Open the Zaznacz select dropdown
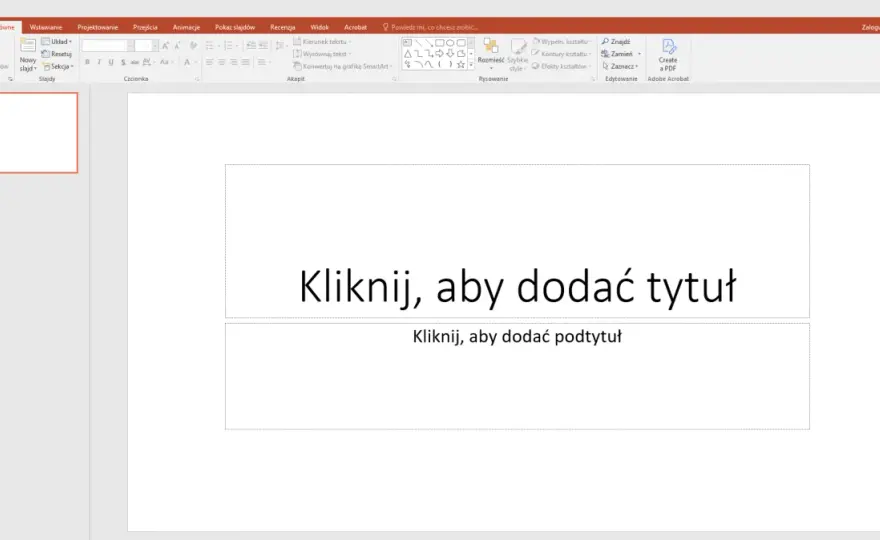This screenshot has width=880, height=540. [x=620, y=66]
